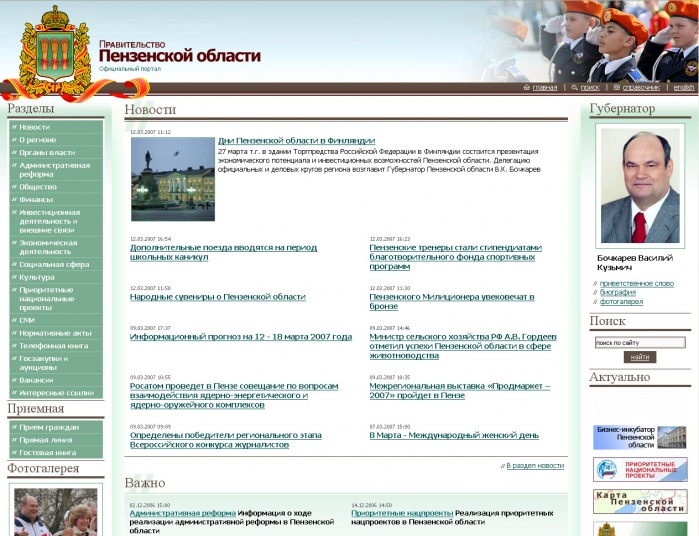Click the Penza region coat of arms
Viewport: 699px width, 536px height.
[55, 52]
